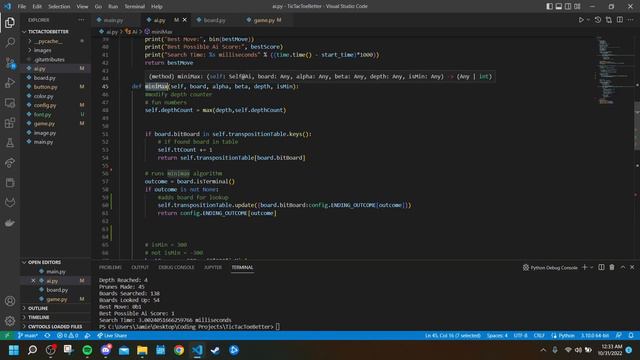Click Live Share in status bar
The image size is (640, 360).
[x=112, y=336]
